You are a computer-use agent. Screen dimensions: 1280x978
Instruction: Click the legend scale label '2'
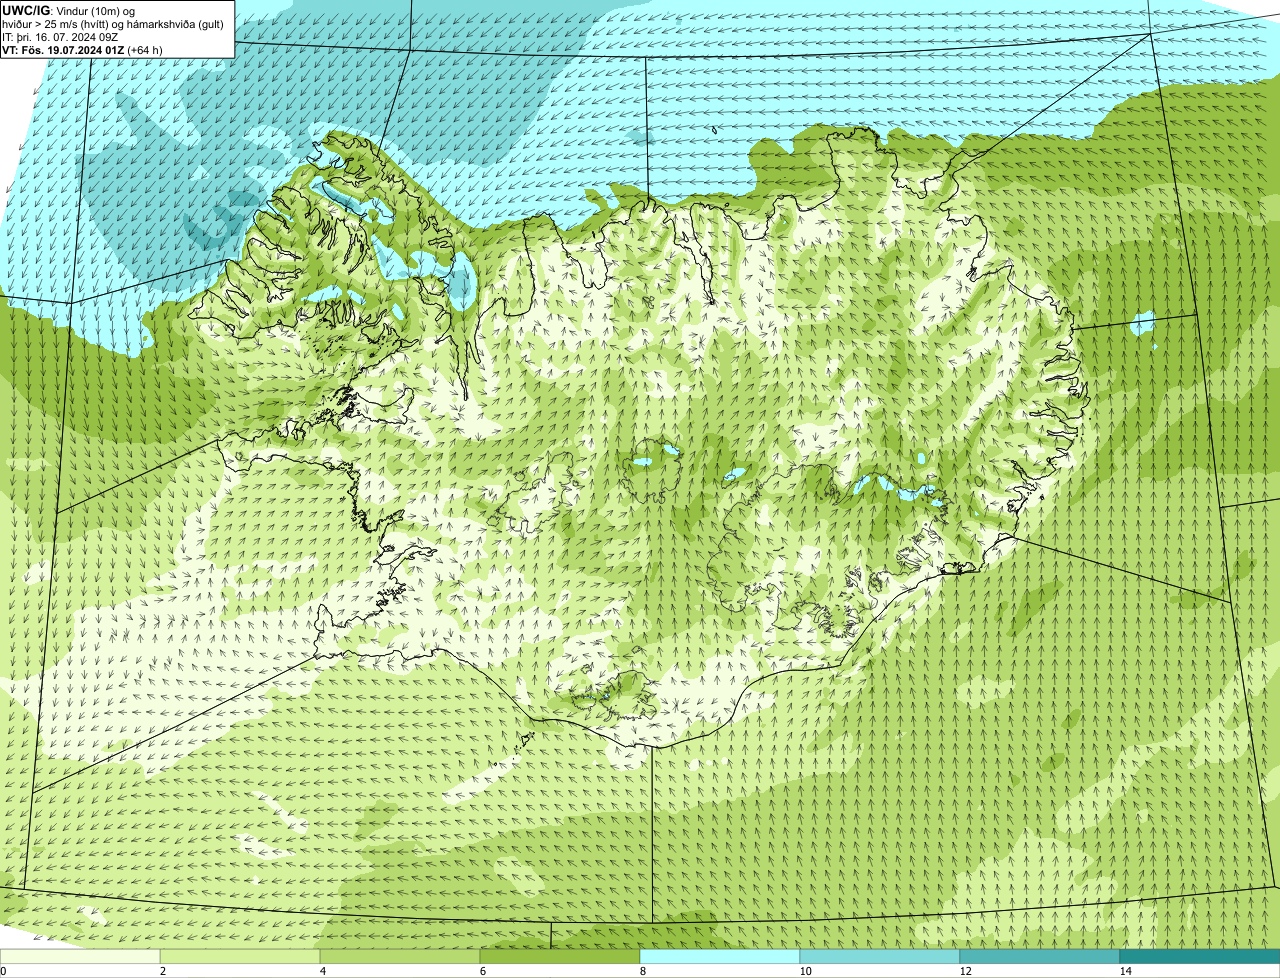pos(162,971)
